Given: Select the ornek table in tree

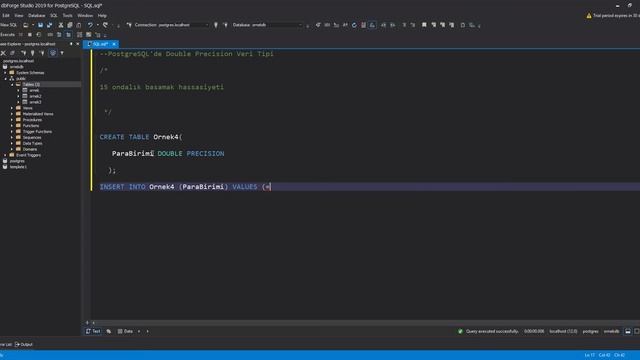Looking at the screenshot, I should pyautogui.click(x=34, y=90).
